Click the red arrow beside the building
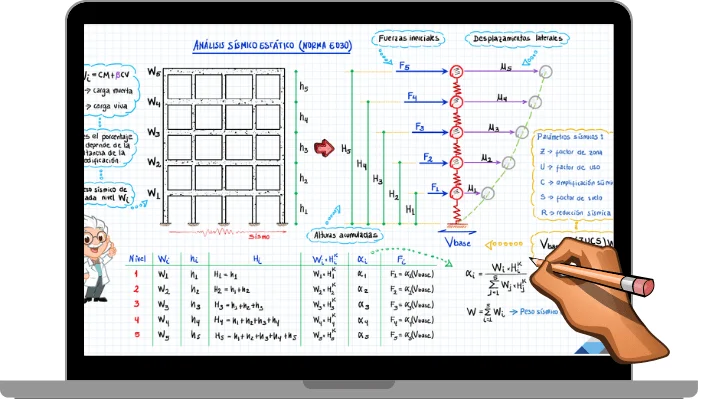Screen dimensions: 701x399 (324, 148)
